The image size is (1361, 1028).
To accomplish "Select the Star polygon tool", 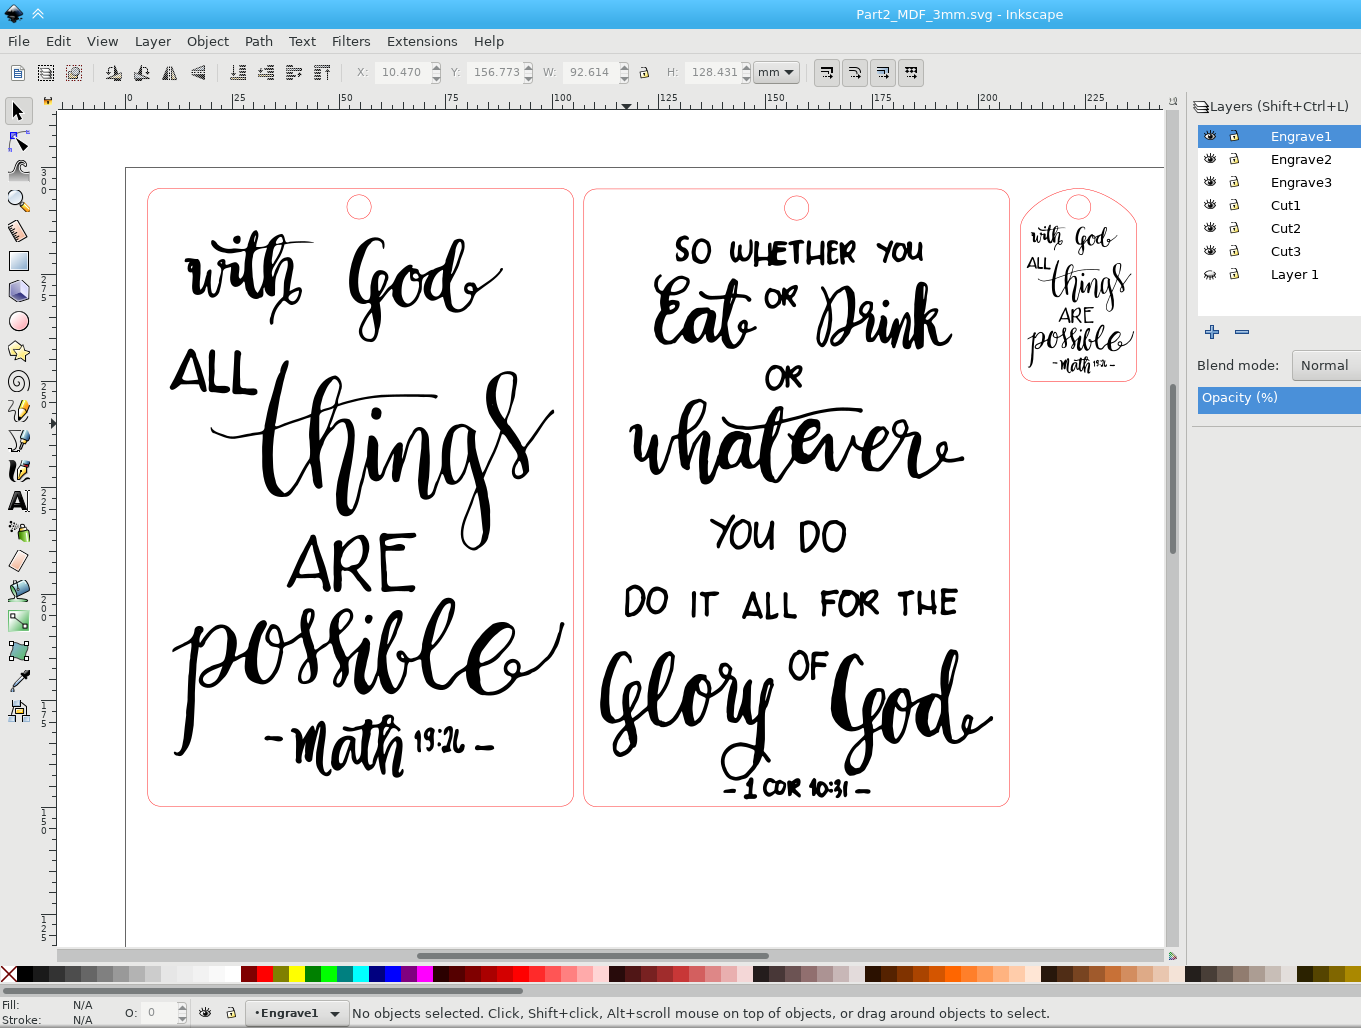I will pos(18,351).
